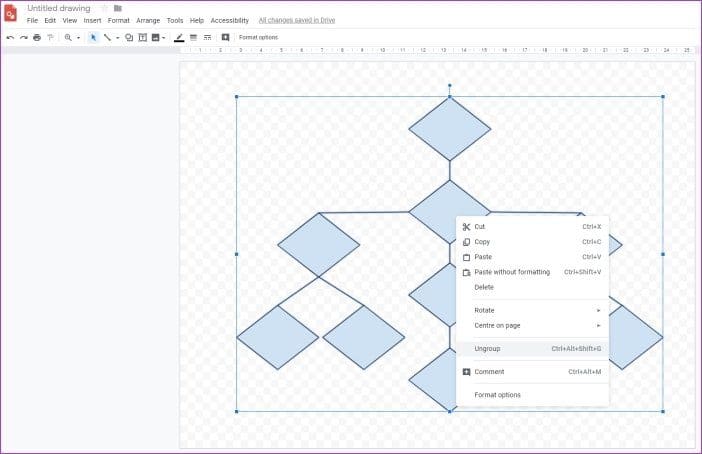Image resolution: width=702 pixels, height=454 pixels.
Task: Click the Zoom magnifier tool
Action: click(x=68, y=38)
